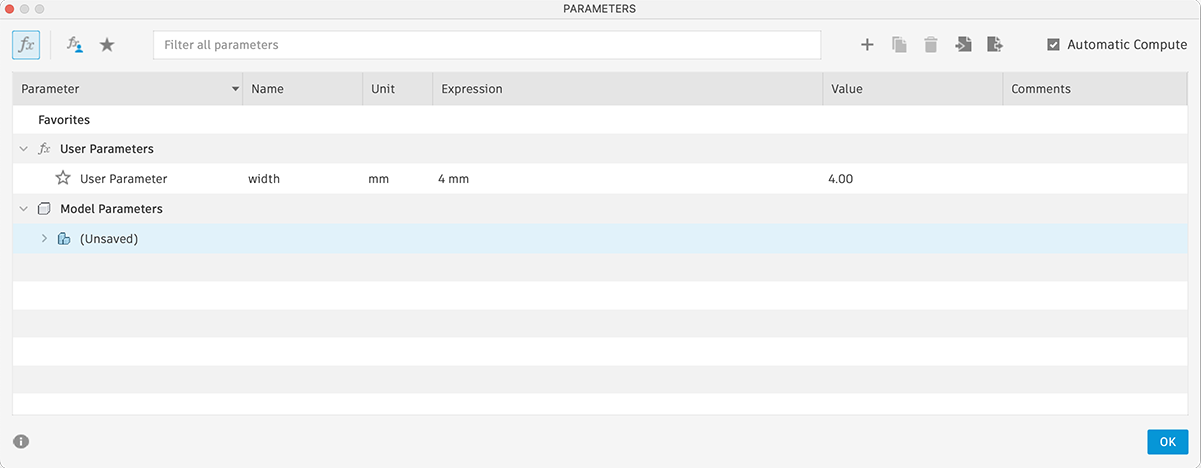Select the (Unsaved) row label

coord(109,239)
